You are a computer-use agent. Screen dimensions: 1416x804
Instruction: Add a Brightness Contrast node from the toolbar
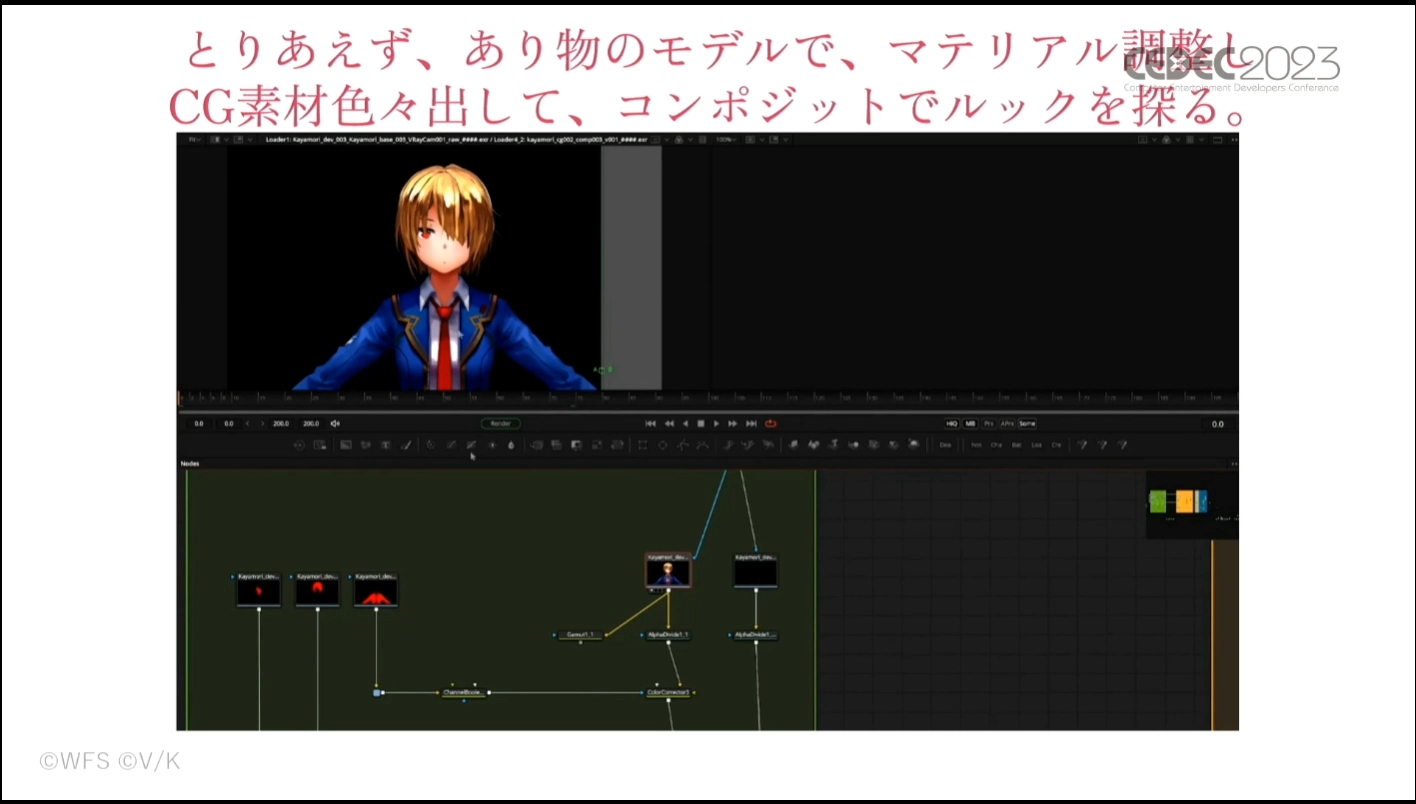tap(491, 445)
